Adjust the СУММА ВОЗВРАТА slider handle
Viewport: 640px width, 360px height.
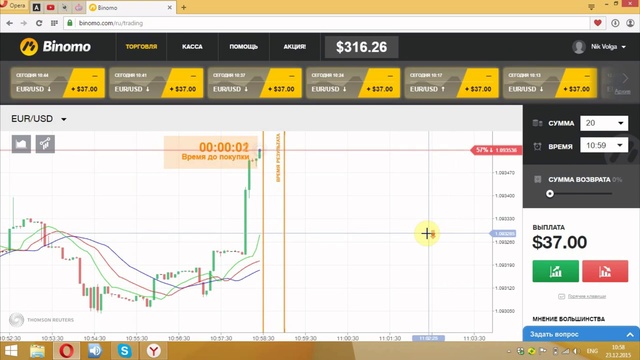tap(550, 193)
